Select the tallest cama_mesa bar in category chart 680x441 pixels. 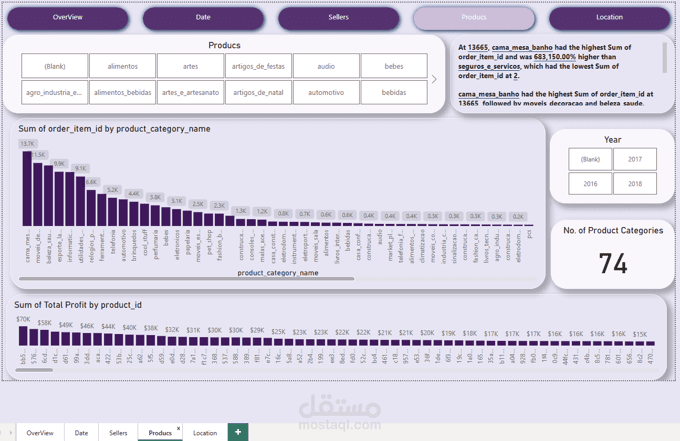click(27, 188)
